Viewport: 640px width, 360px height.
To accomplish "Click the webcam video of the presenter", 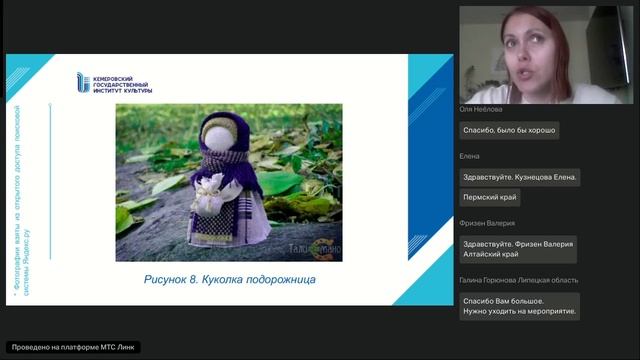I will [546, 55].
